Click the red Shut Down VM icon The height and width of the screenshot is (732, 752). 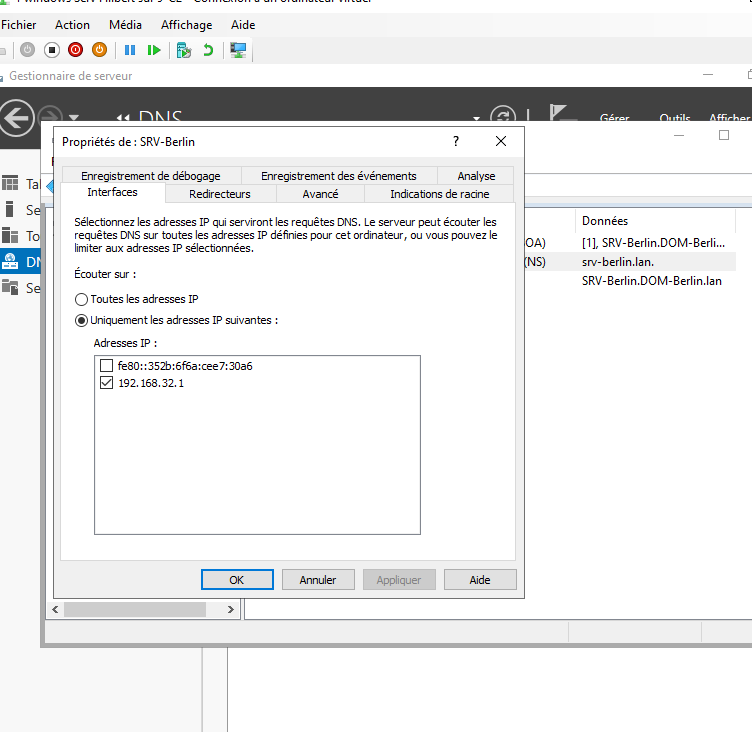[76, 50]
